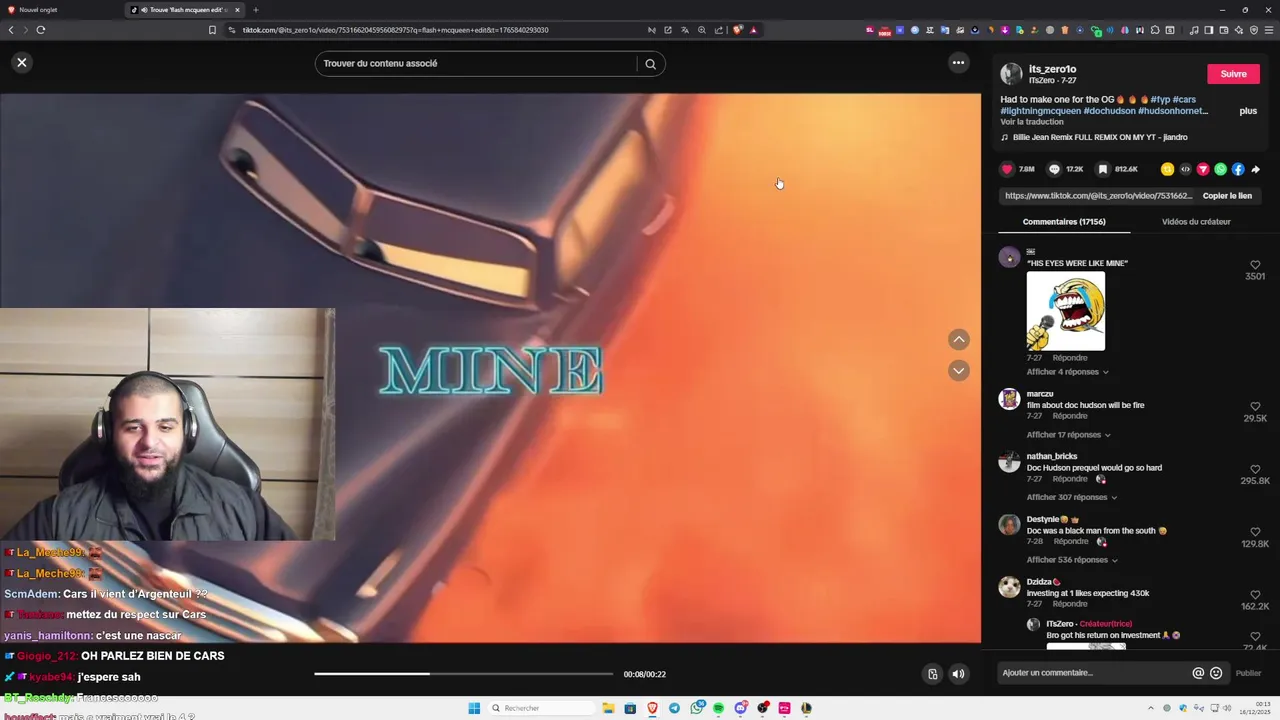Image resolution: width=1280 pixels, height=720 pixels.
Task: Click Publier to post comment
Action: click(1248, 673)
